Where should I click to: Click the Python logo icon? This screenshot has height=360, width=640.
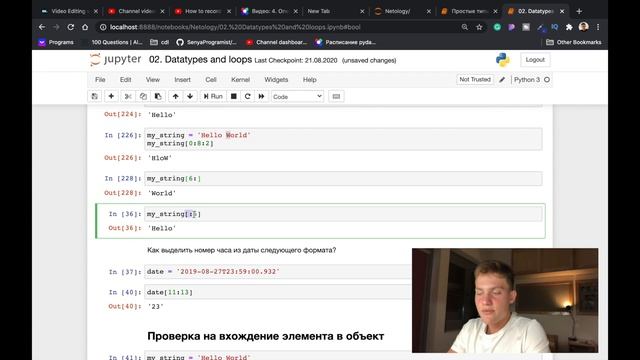pos(502,60)
